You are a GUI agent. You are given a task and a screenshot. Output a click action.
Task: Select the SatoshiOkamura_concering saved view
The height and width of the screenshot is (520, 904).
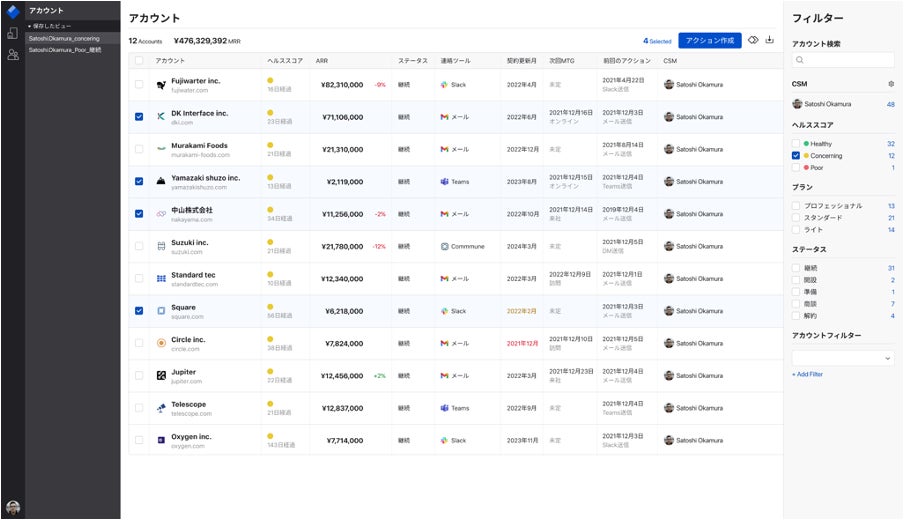click(x=64, y=38)
